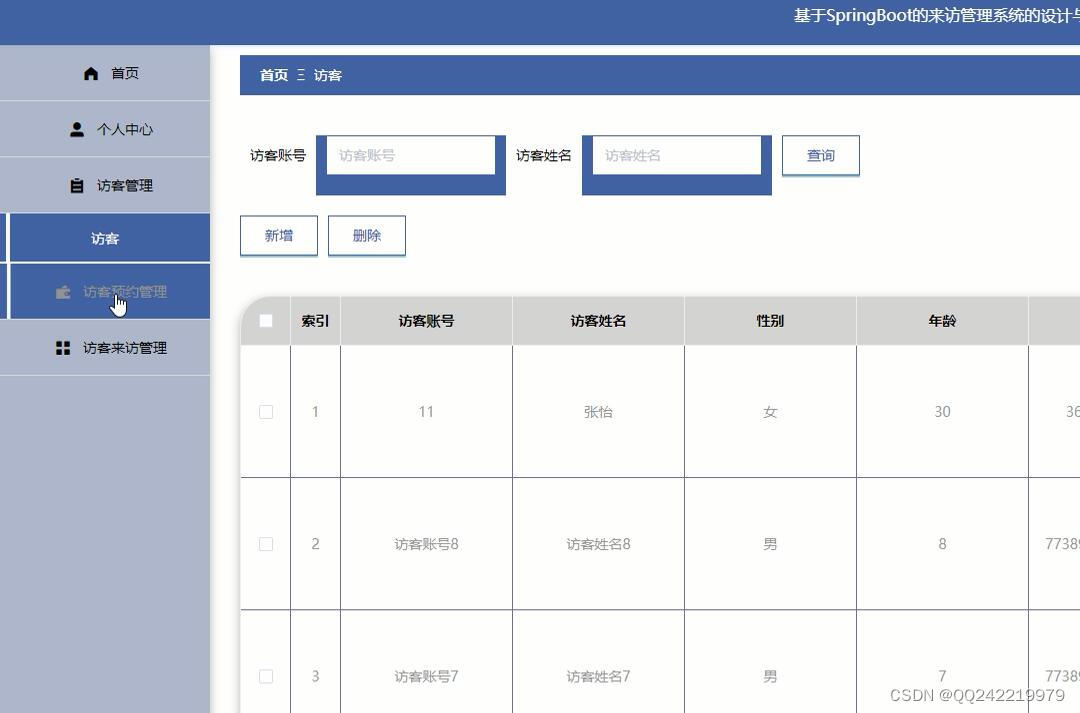Screen dimensions: 1080x713
Task: Select the checkbox for 访客姓名8 row
Action: click(x=265, y=544)
